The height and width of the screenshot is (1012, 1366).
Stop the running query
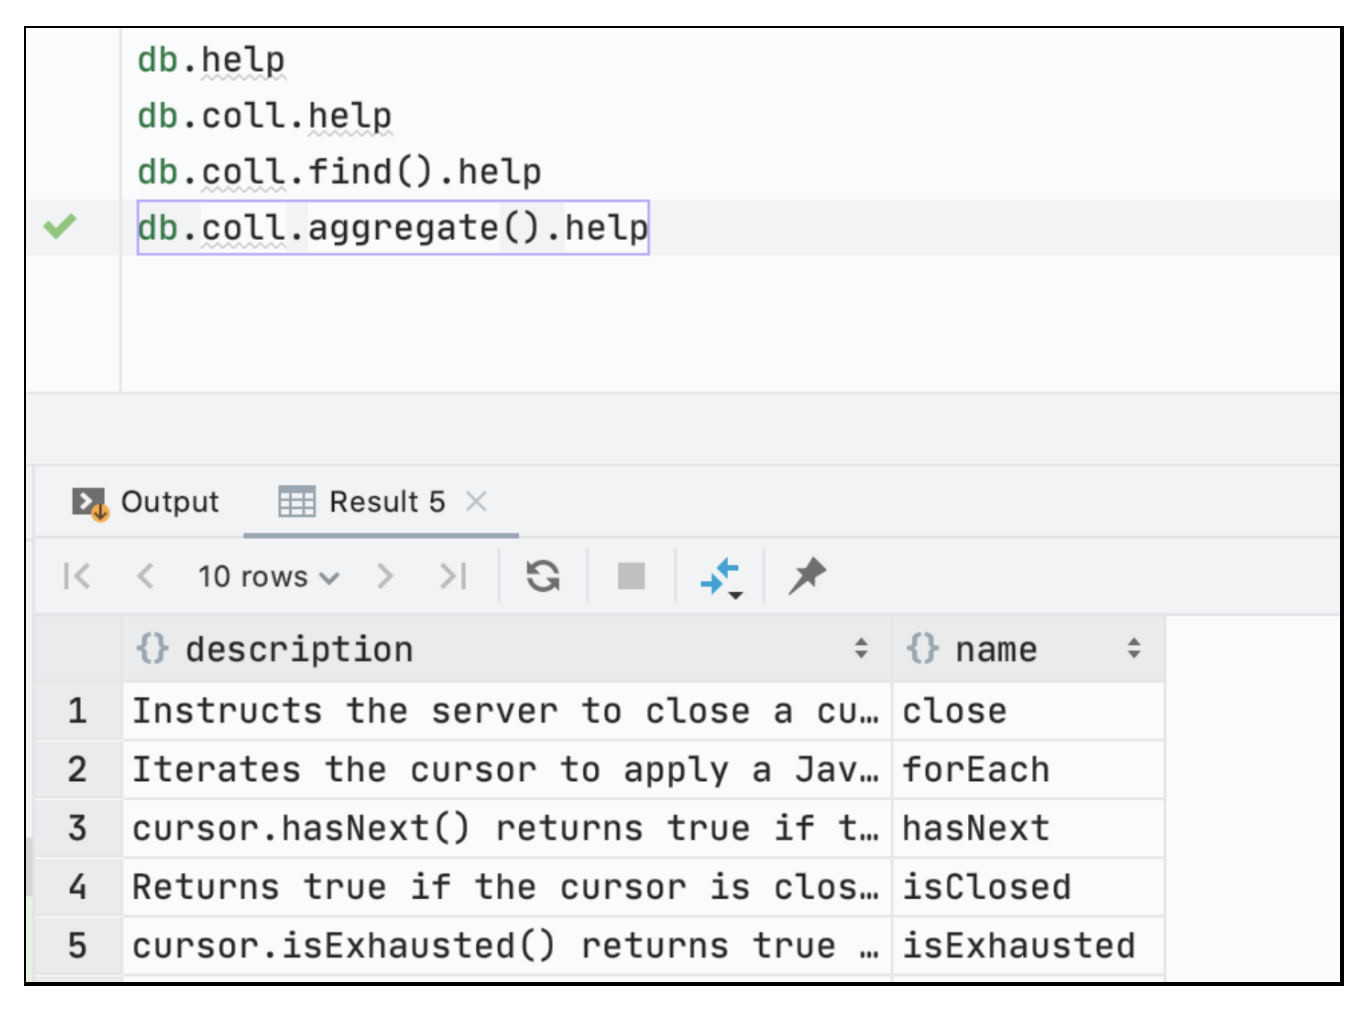click(x=630, y=576)
